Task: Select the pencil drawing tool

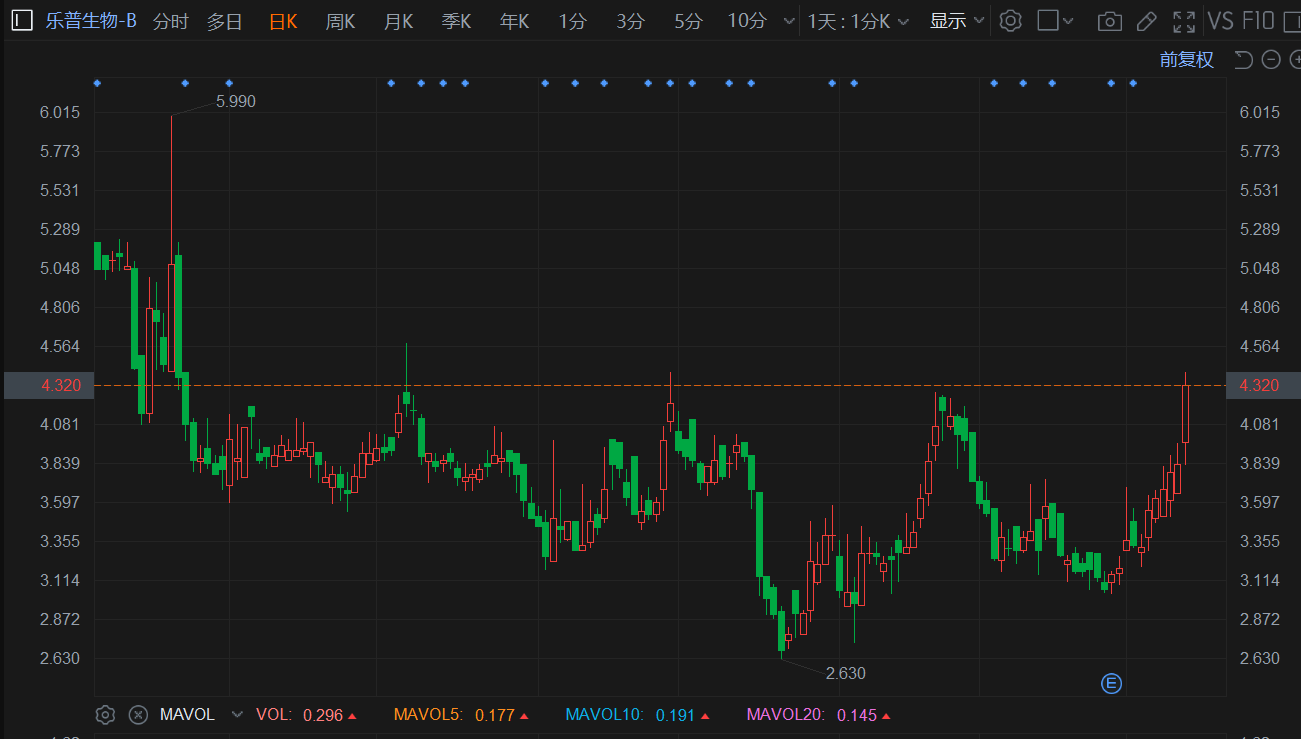Action: click(x=1147, y=21)
